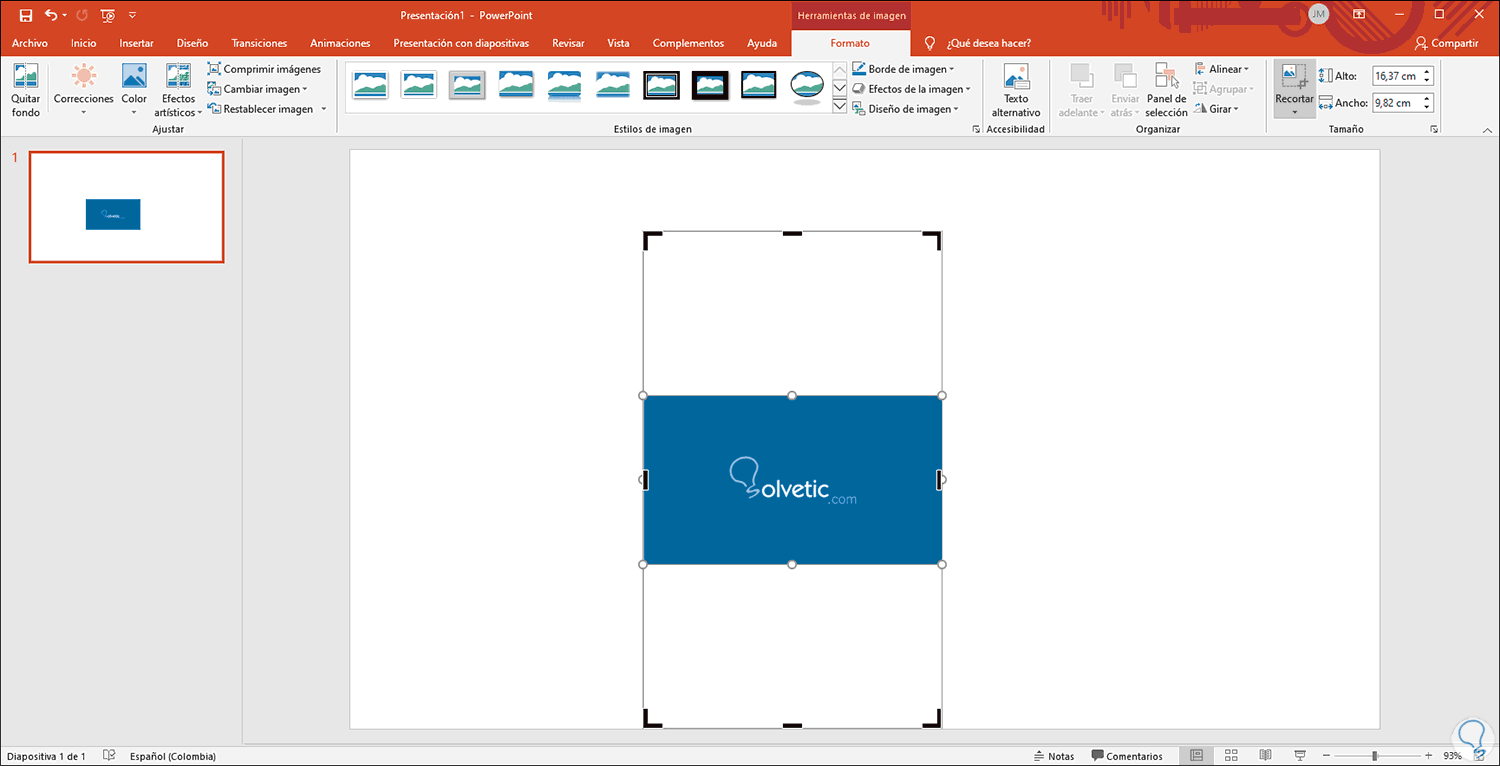Viewport: 1500px width, 766px height.
Task: Open the Customize Quick Access Toolbar arrow
Action: [133, 15]
